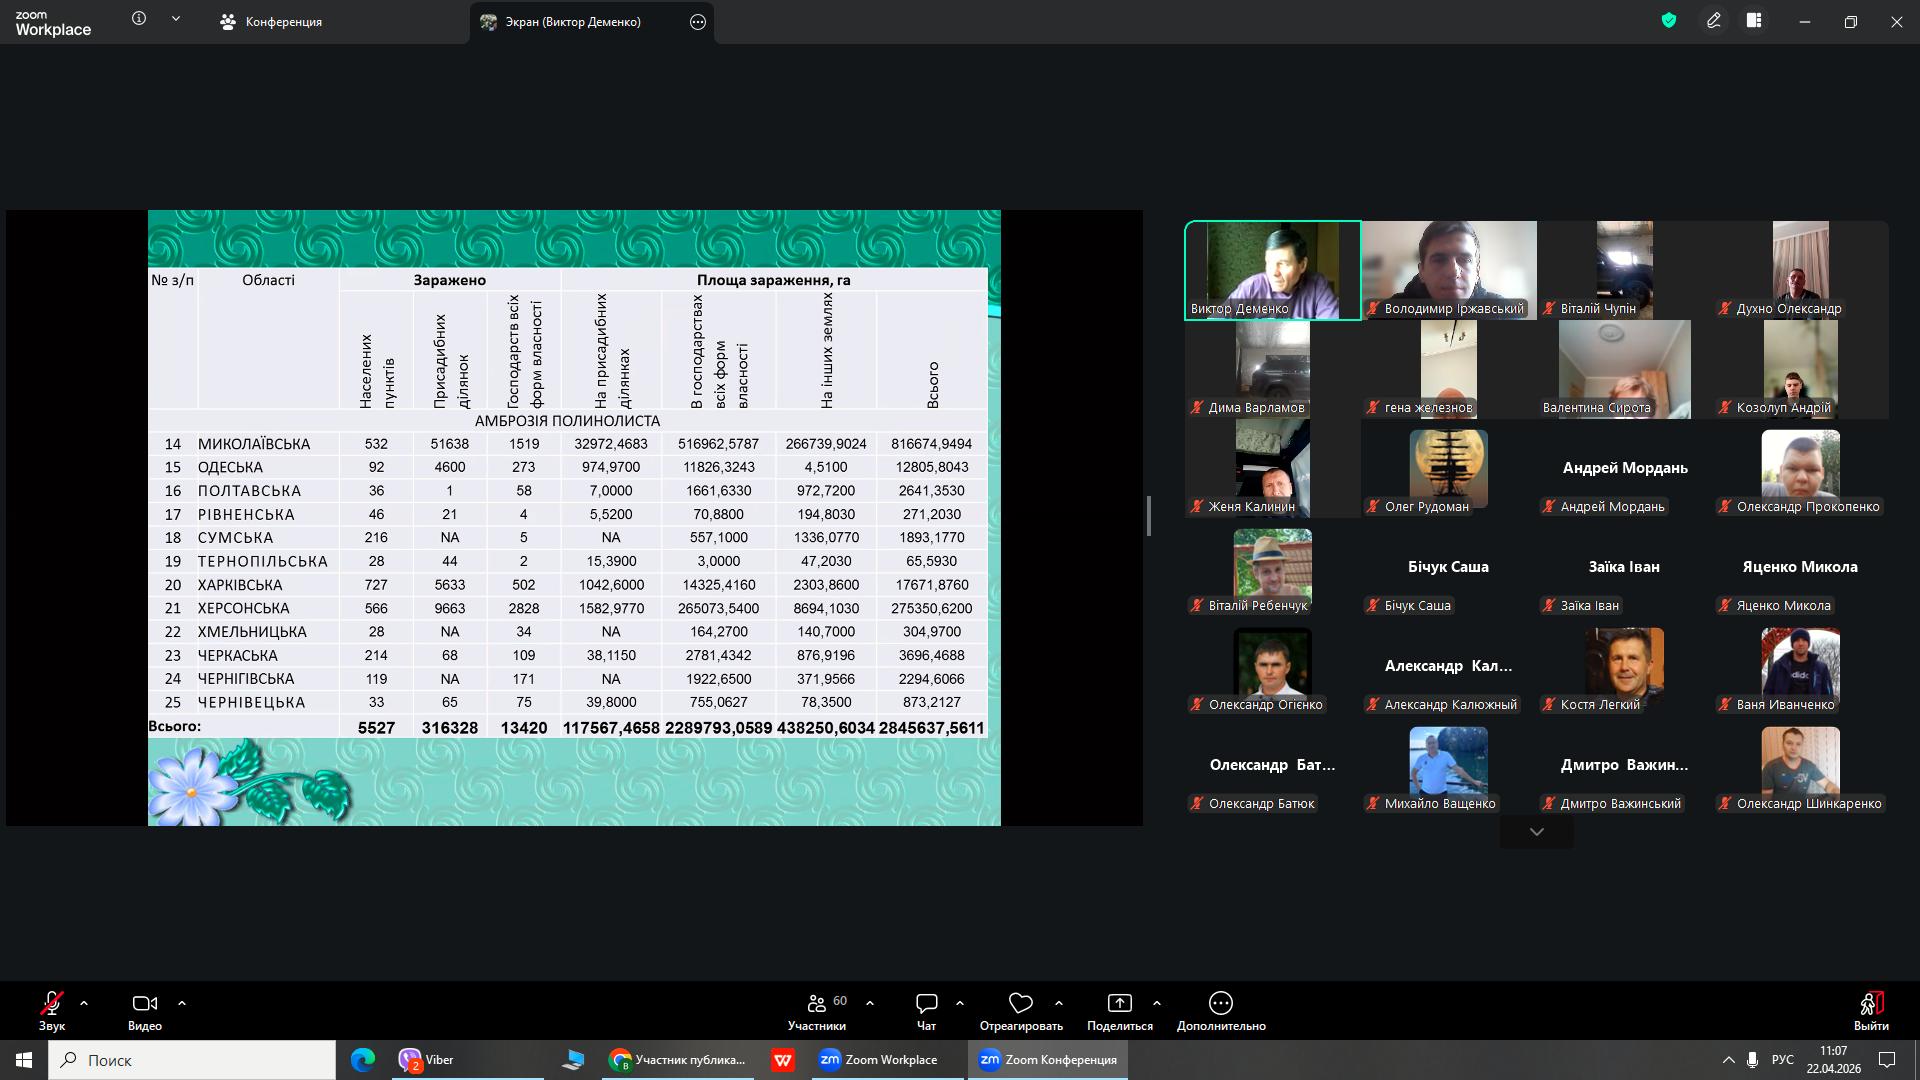Click the React heart icon
This screenshot has width=1920, height=1080.
(x=1020, y=1003)
